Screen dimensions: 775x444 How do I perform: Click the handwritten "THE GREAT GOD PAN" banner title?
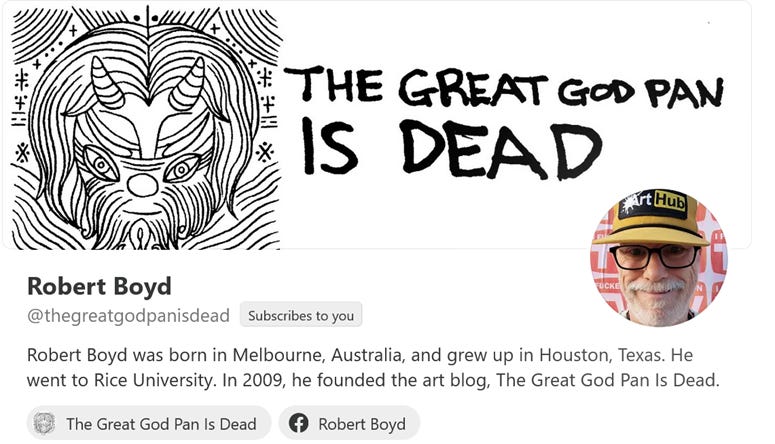[x=503, y=88]
